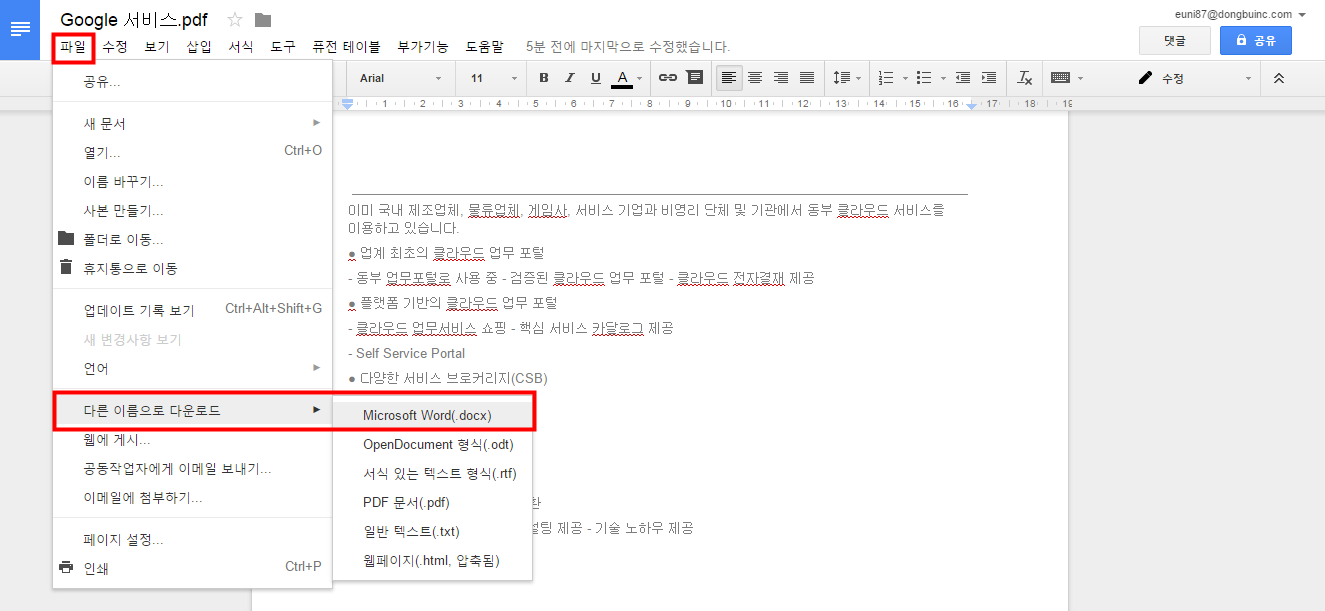Click the blue 공유 share button
The image size is (1325, 611).
tap(1256, 41)
